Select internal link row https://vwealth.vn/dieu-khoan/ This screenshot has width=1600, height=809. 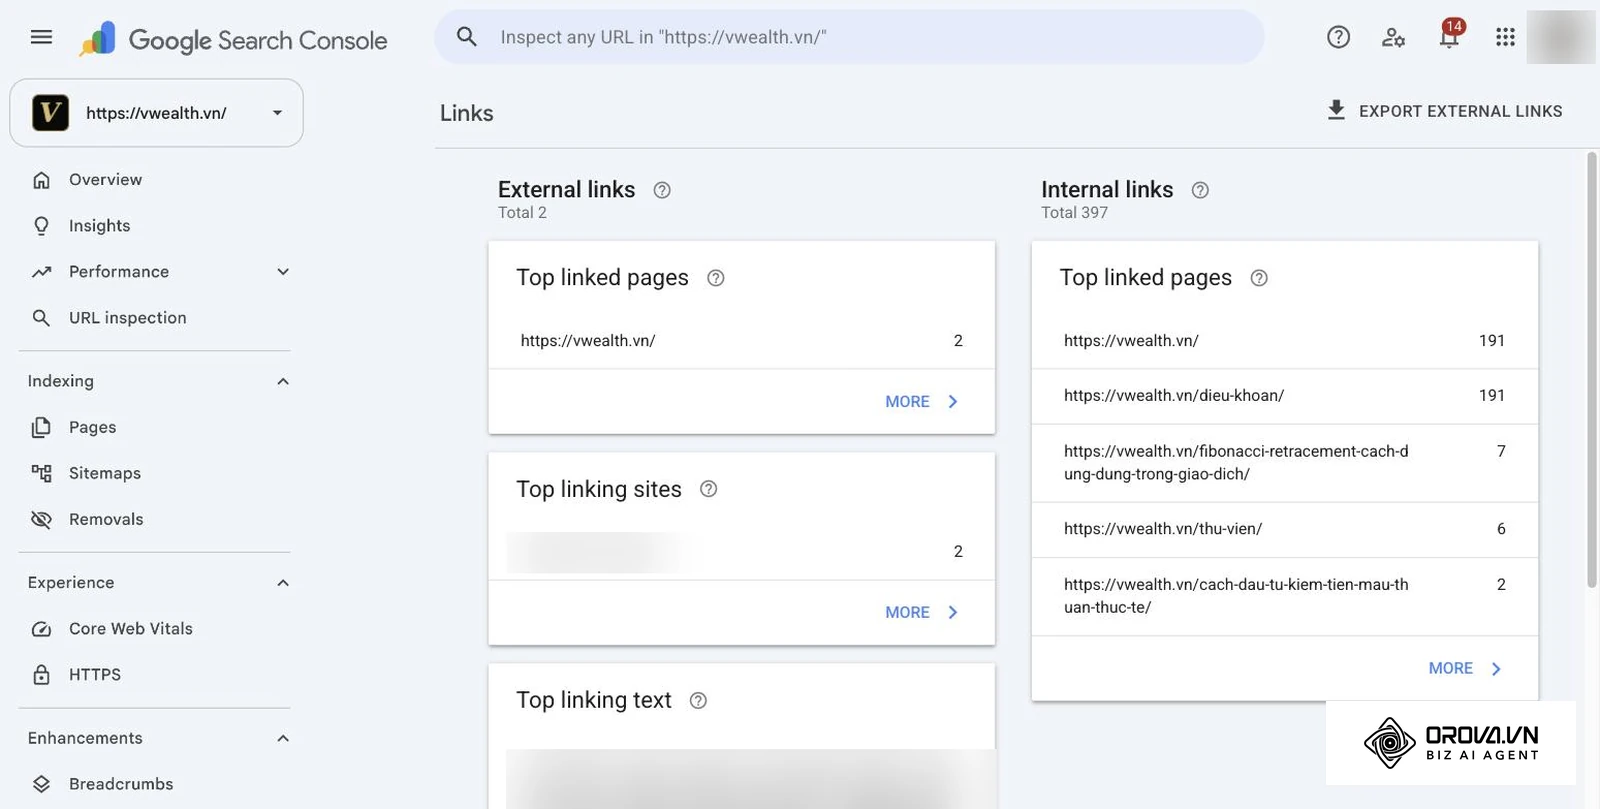pos(1285,396)
